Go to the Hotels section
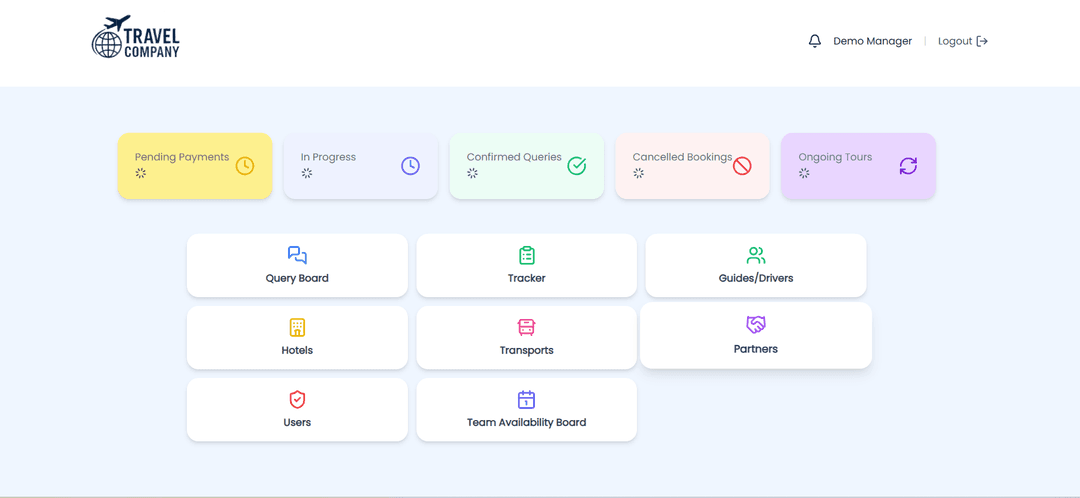Screen dimensions: 1080x498 tap(297, 338)
